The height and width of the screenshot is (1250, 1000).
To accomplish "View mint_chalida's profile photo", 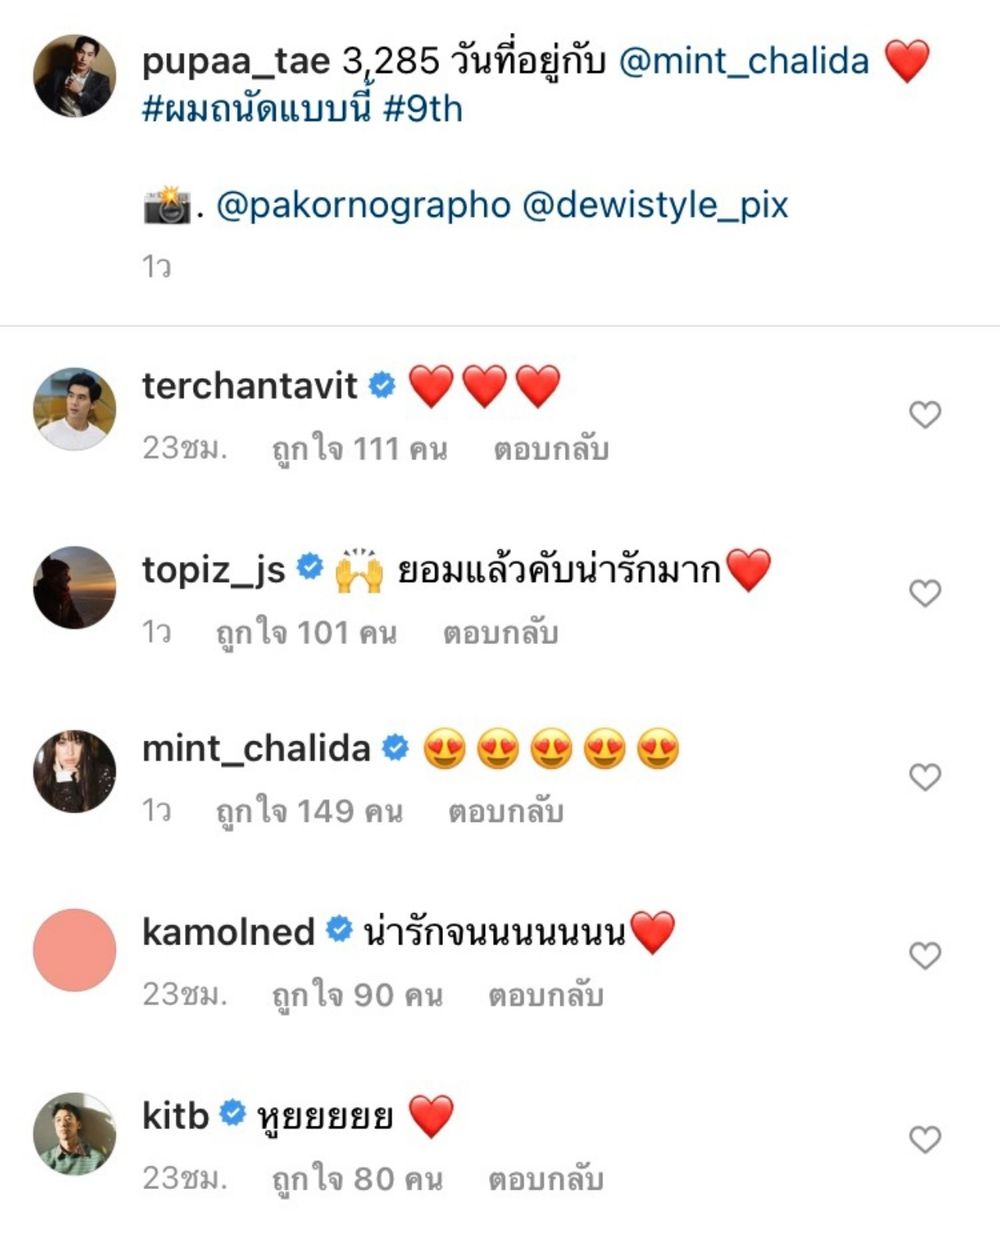I will click(75, 771).
